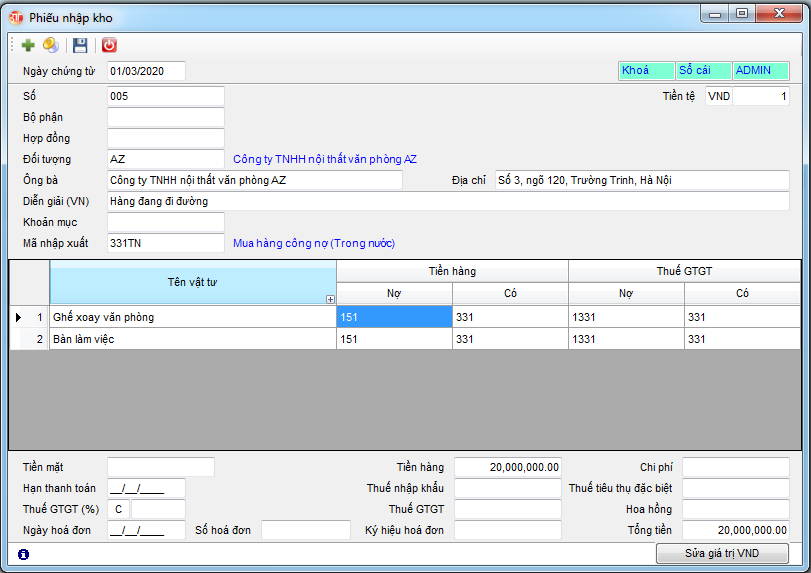Screen dimensions: 811x573
Task: Click the copy voucher toolbar icon
Action: 50,45
